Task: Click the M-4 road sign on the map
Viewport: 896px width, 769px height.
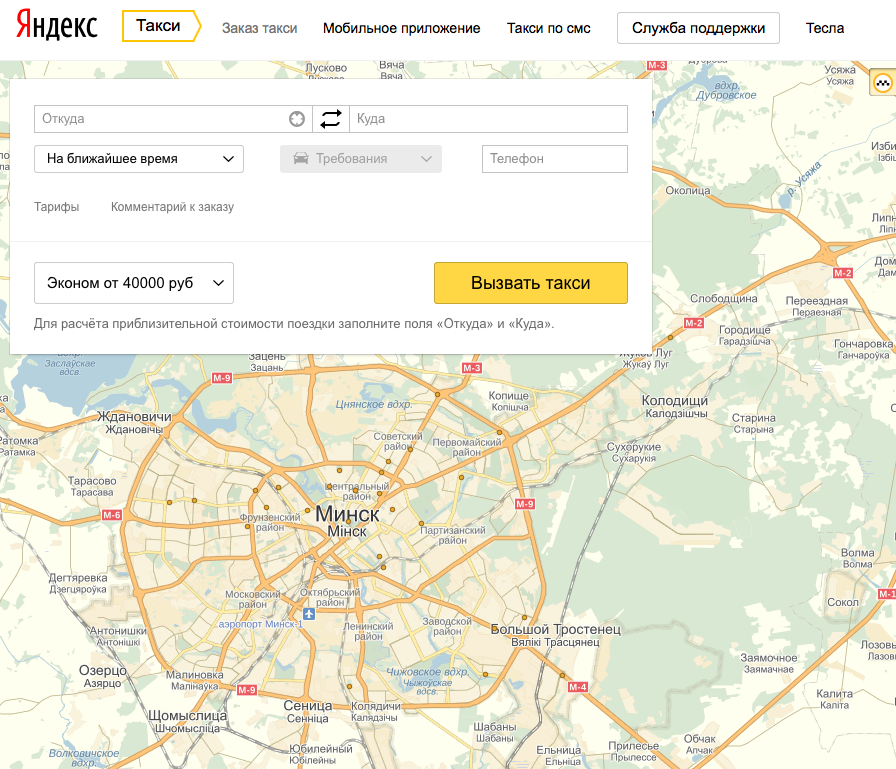Action: coord(577,686)
